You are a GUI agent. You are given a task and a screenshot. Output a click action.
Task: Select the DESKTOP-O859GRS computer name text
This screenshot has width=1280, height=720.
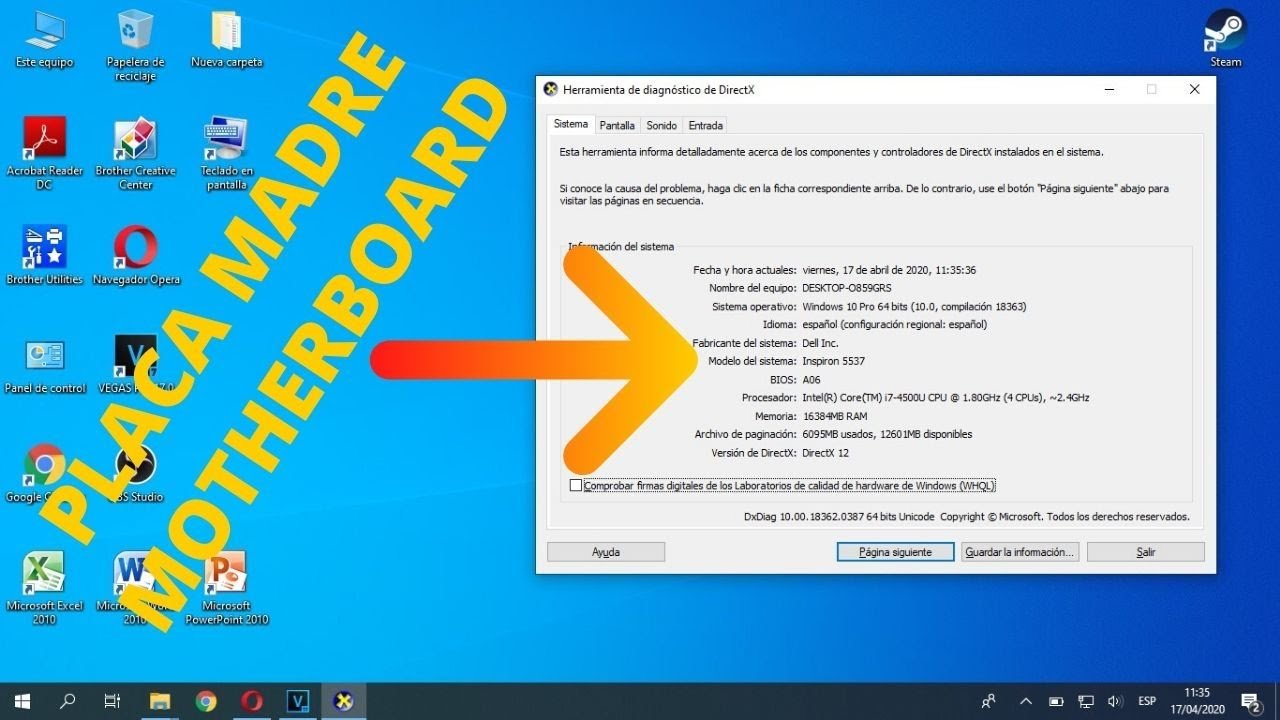tap(849, 288)
